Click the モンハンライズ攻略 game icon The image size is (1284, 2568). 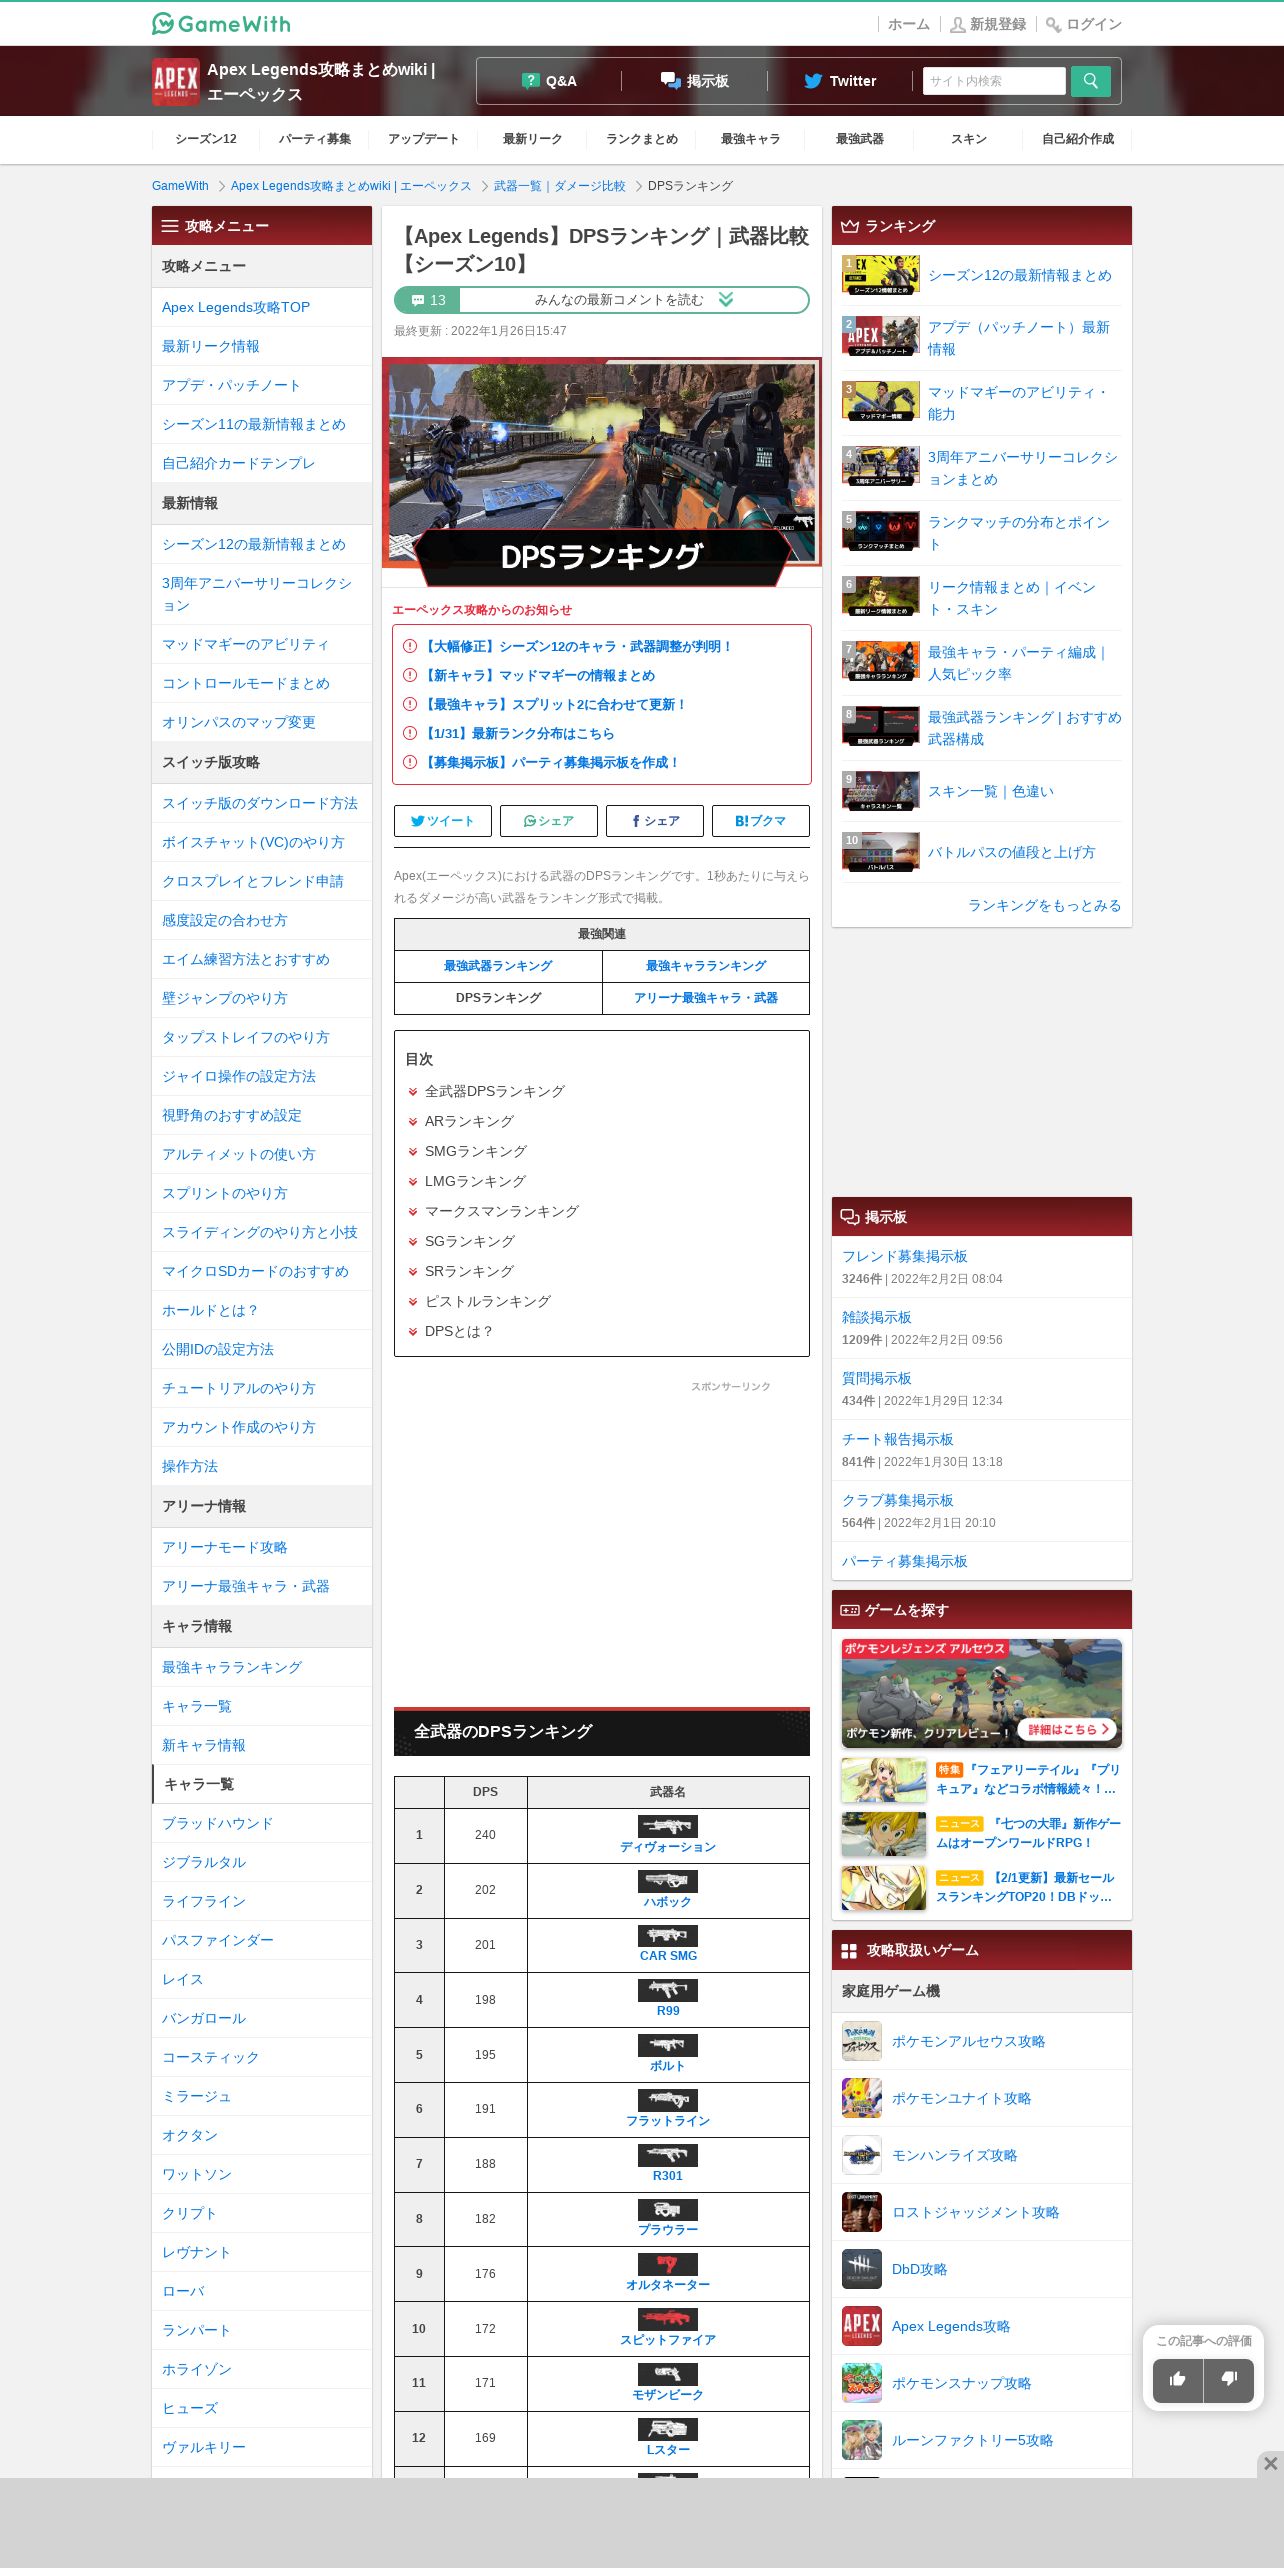coord(862,2155)
